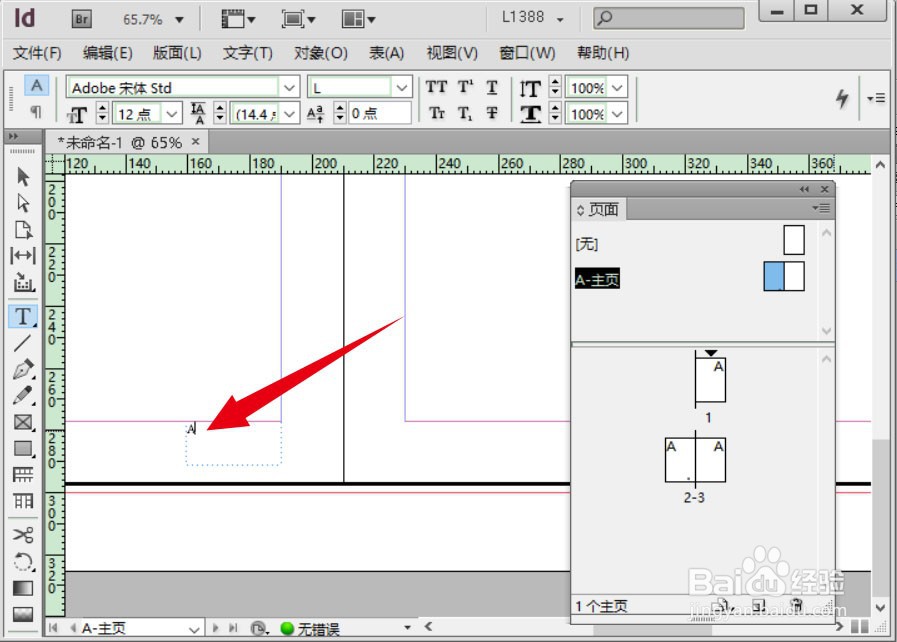
Task: Activate the Rectangle Frame tool
Action: 23,422
